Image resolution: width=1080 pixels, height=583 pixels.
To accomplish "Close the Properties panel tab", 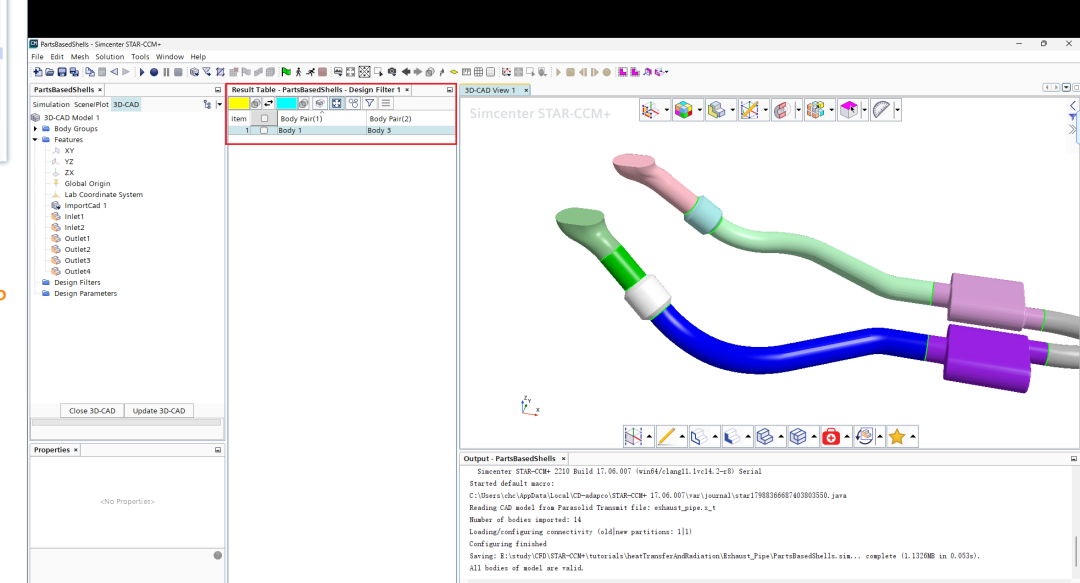I will click(76, 449).
